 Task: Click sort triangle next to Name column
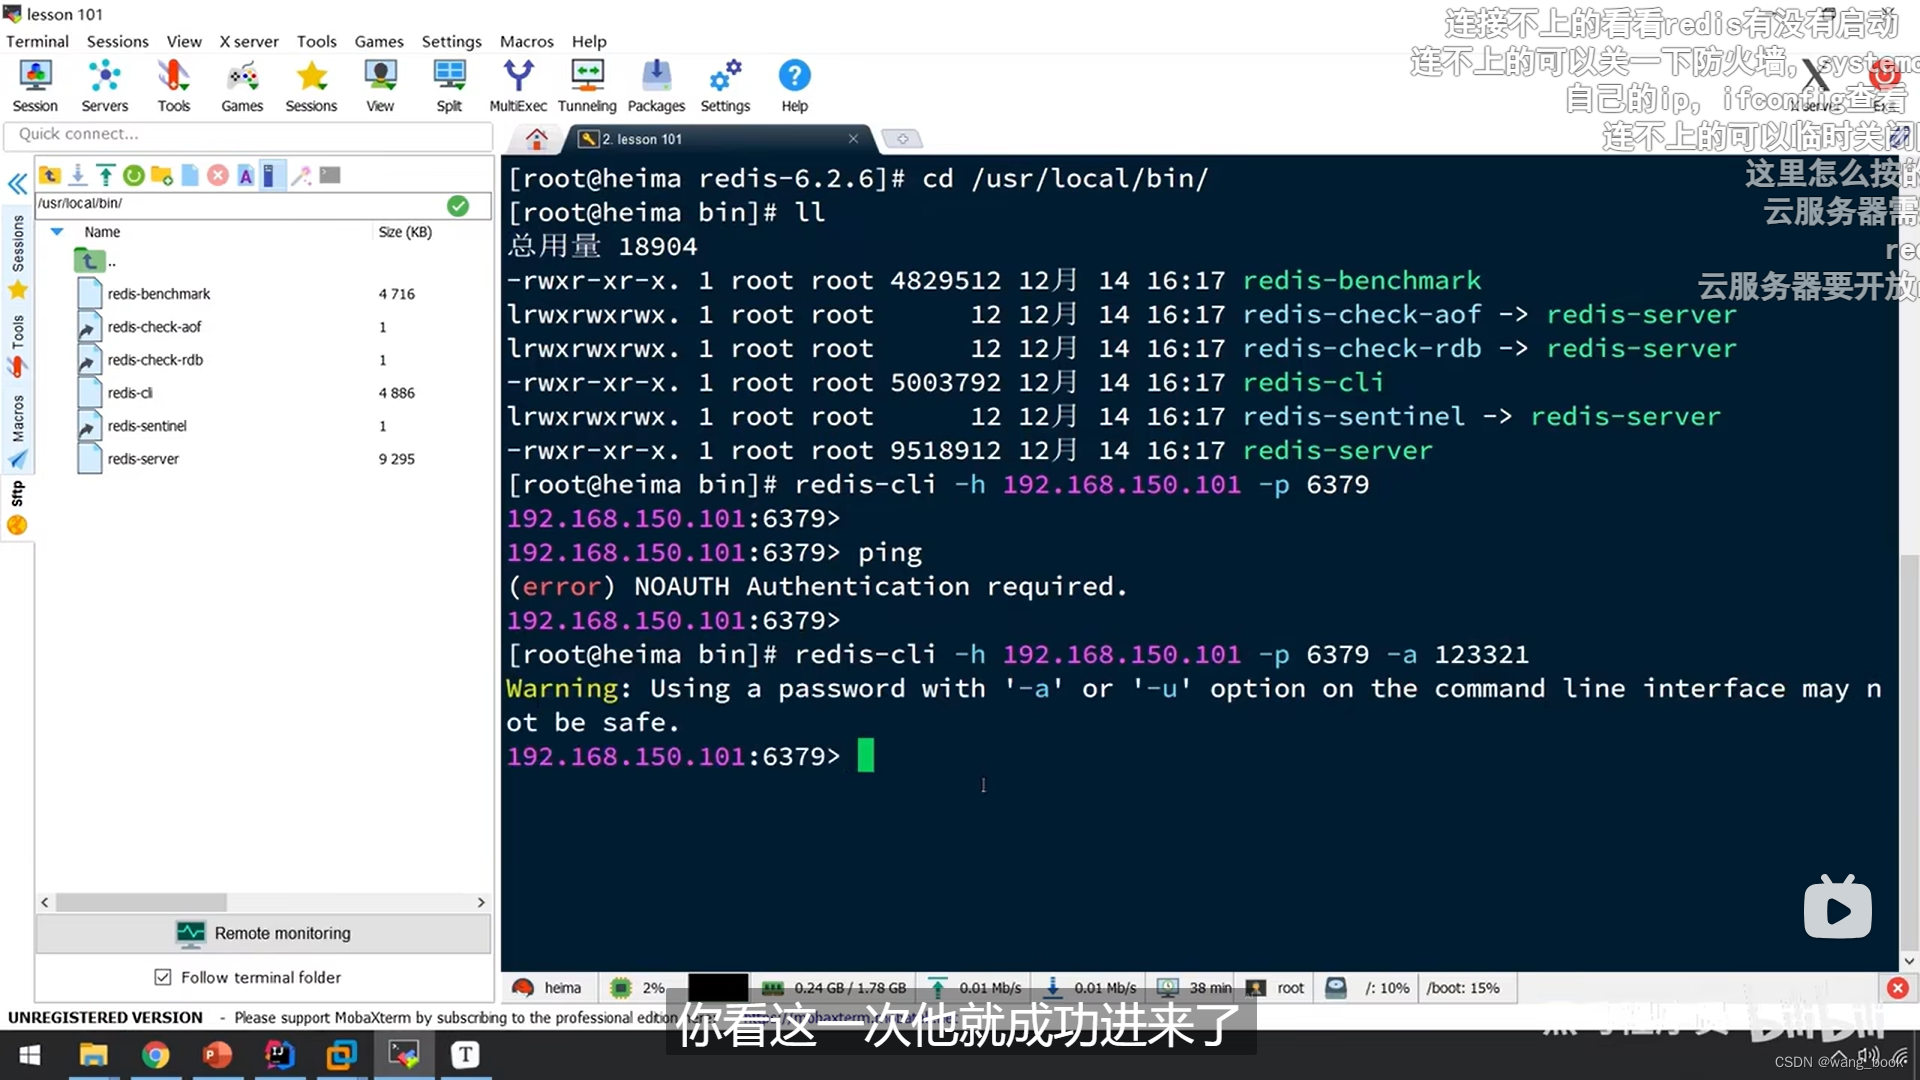point(57,232)
